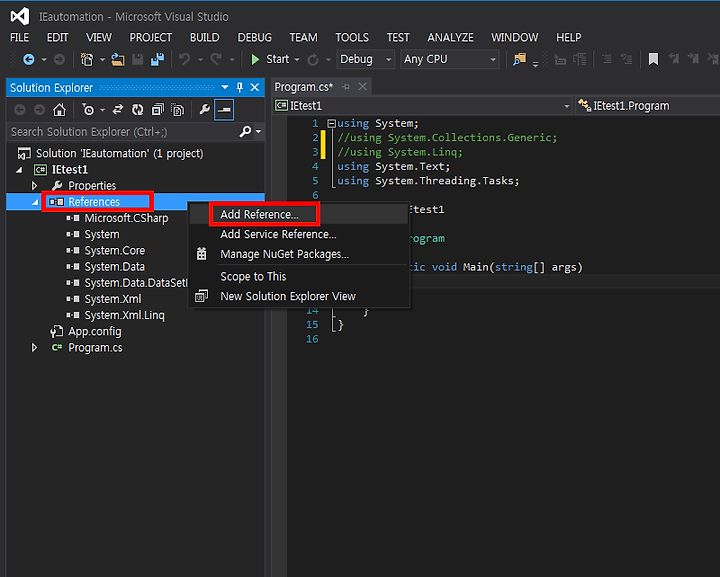Open the TOOLS menu
The image size is (720, 577).
coord(352,37)
